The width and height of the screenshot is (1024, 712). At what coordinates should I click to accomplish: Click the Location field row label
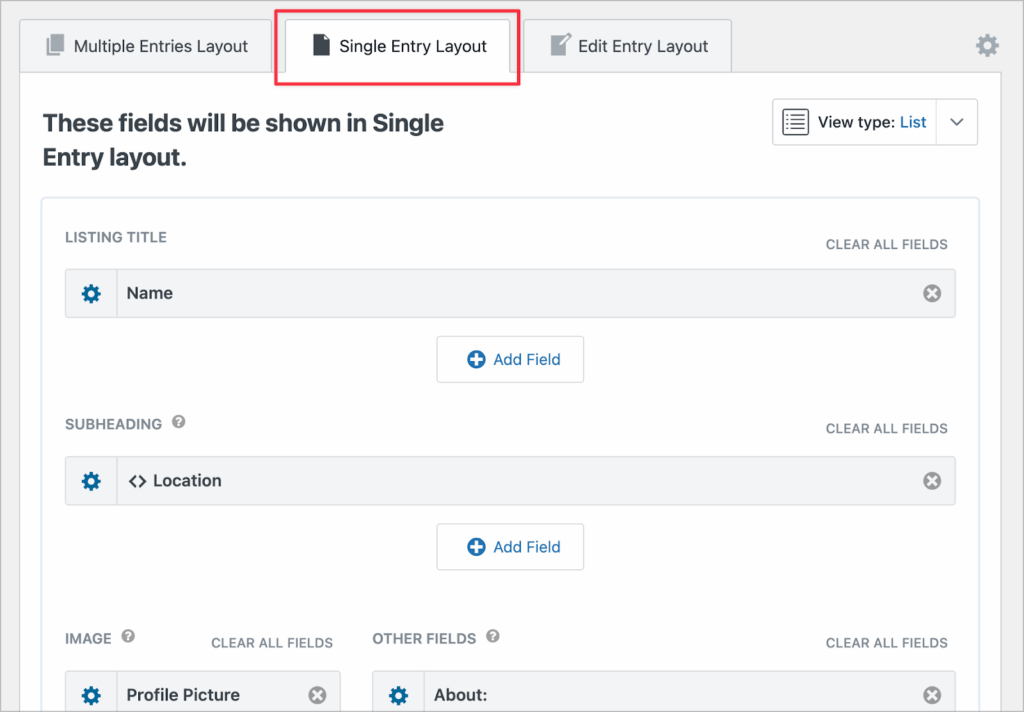(187, 481)
